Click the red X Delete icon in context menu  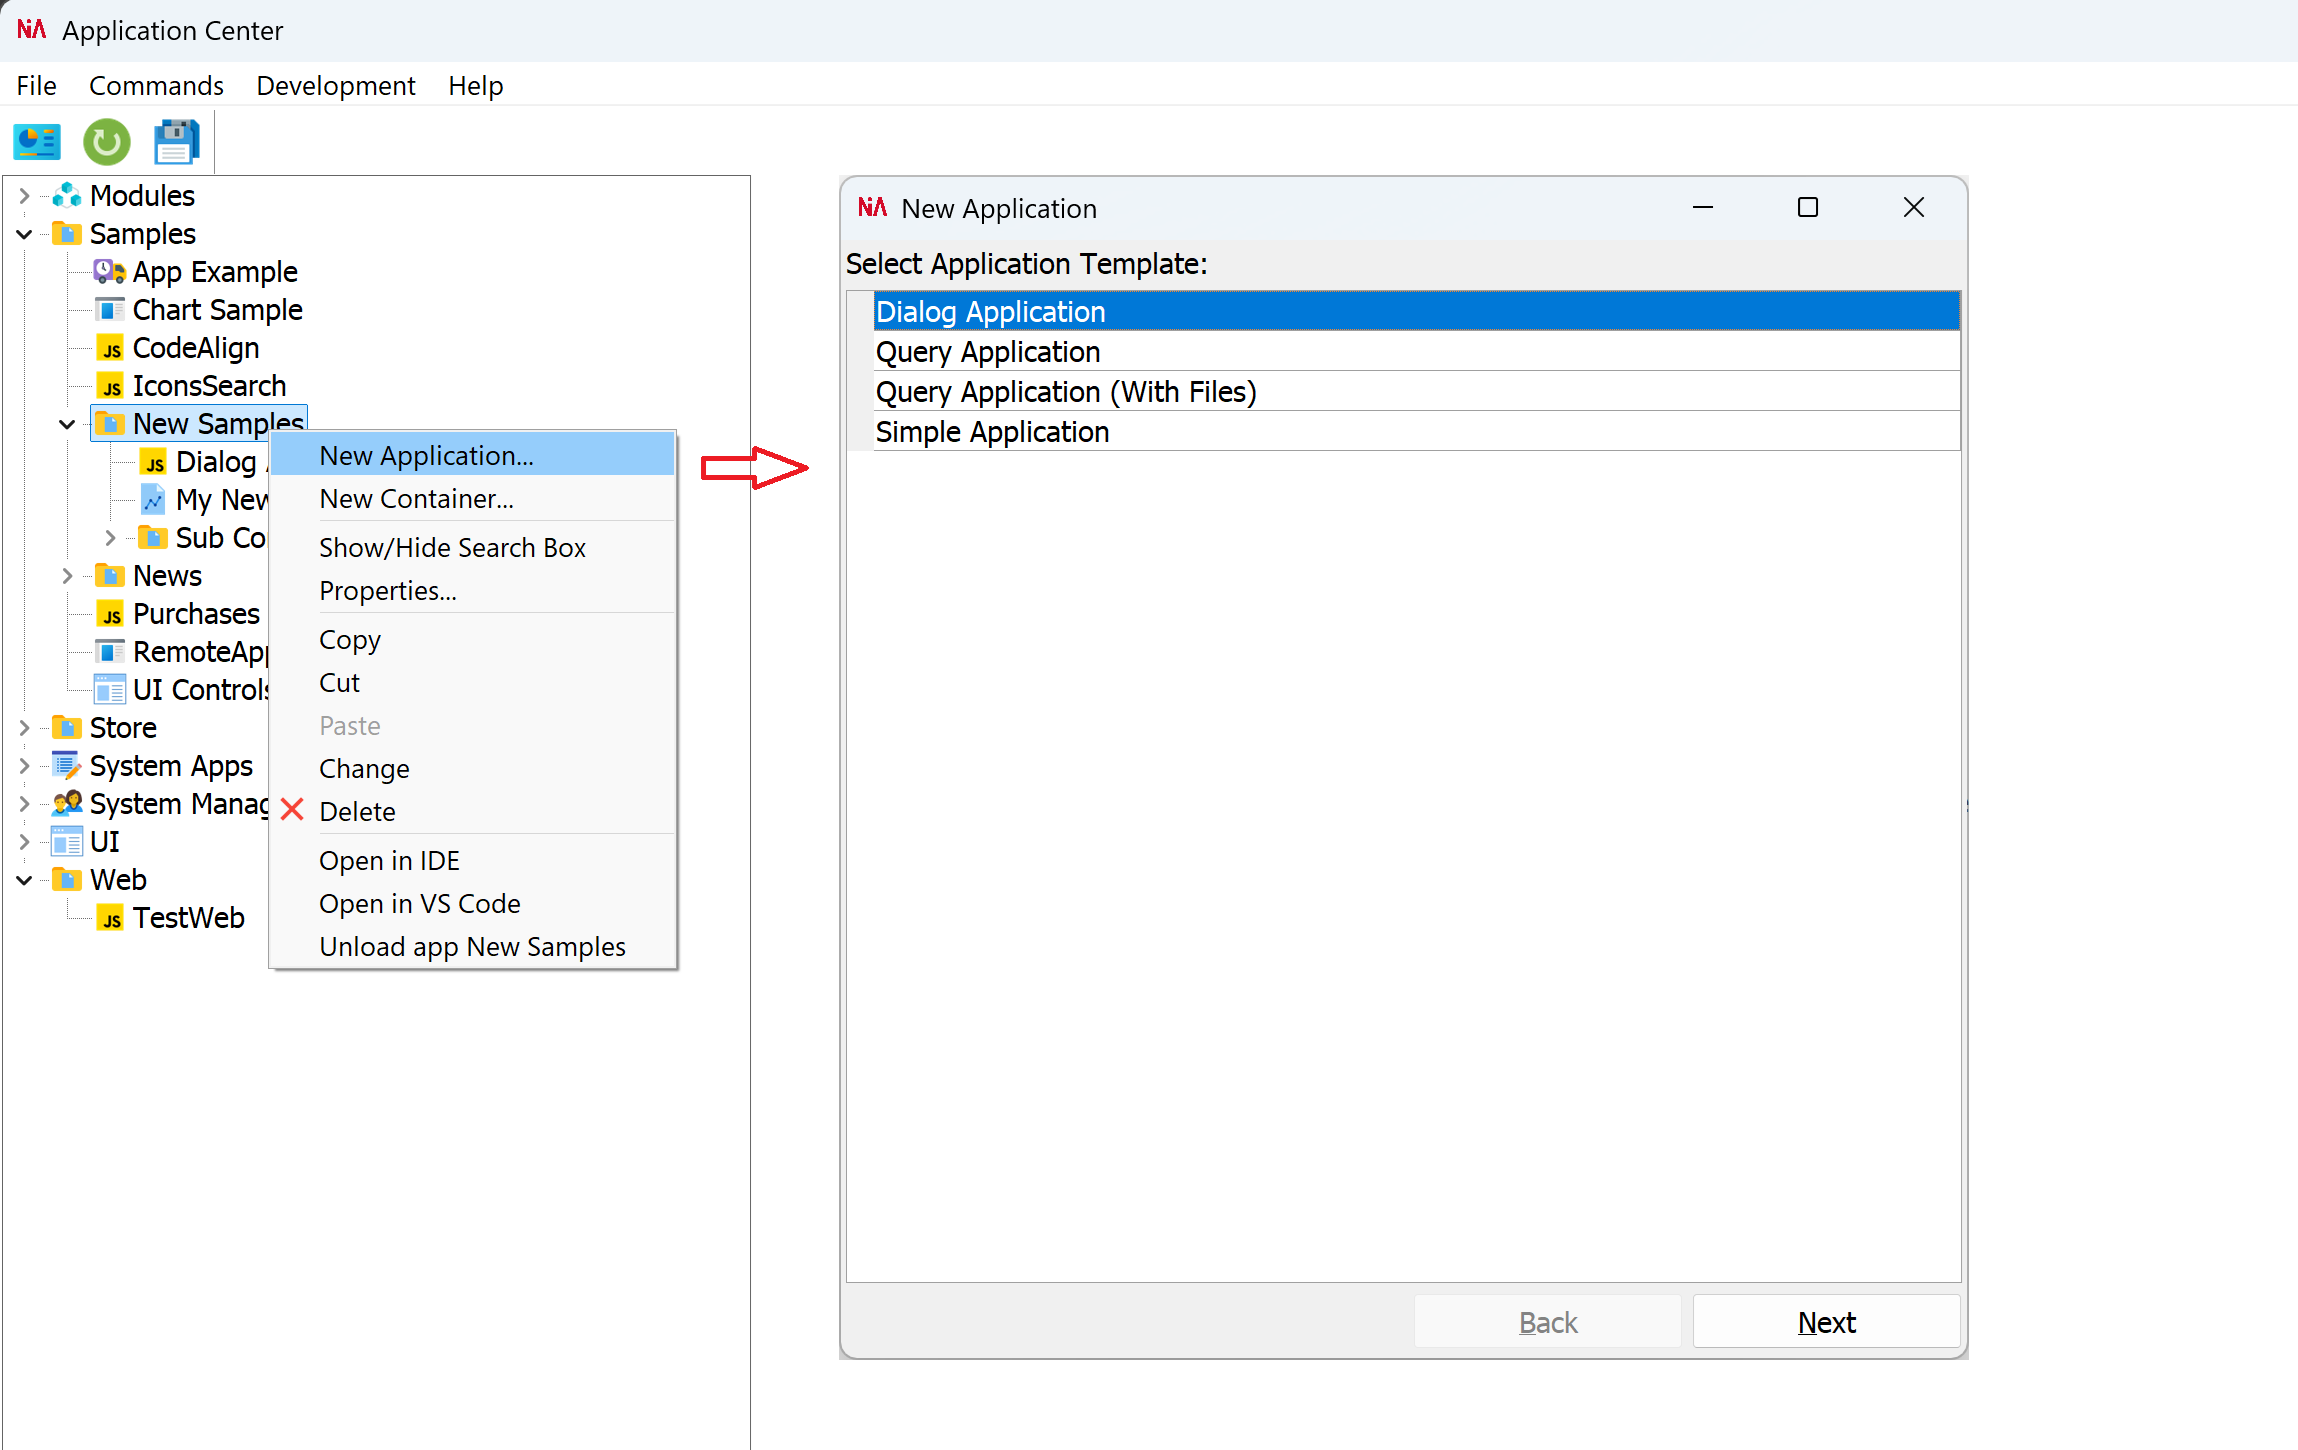pyautogui.click(x=291, y=810)
